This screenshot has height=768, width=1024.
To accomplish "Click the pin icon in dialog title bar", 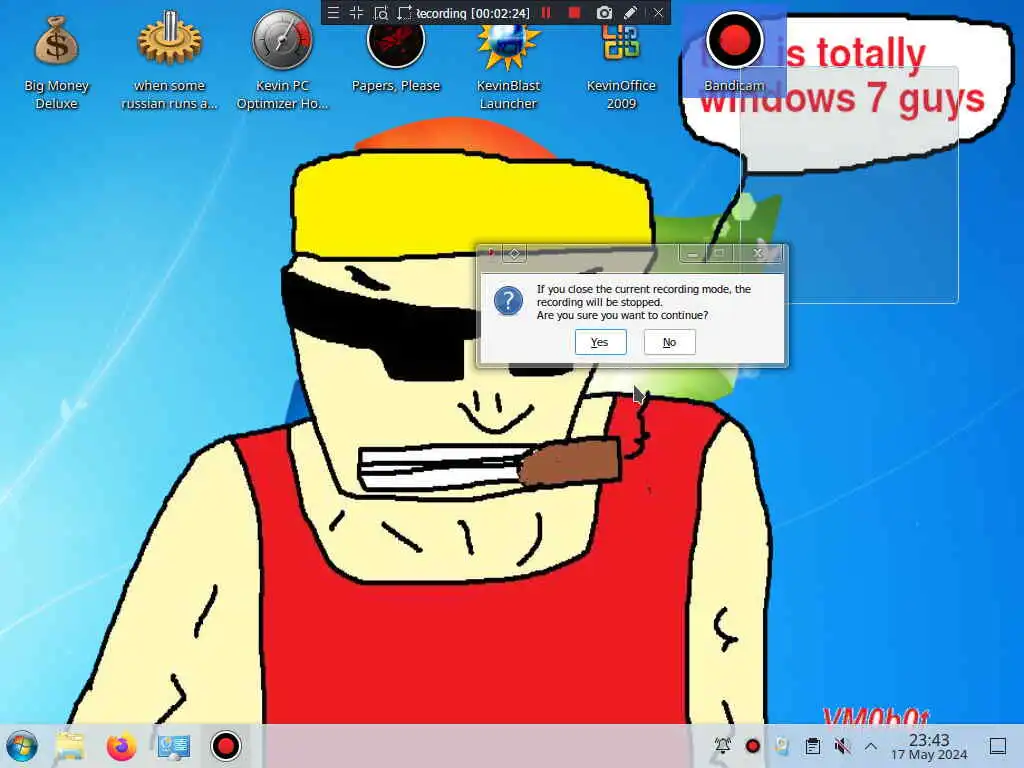I will [515, 253].
